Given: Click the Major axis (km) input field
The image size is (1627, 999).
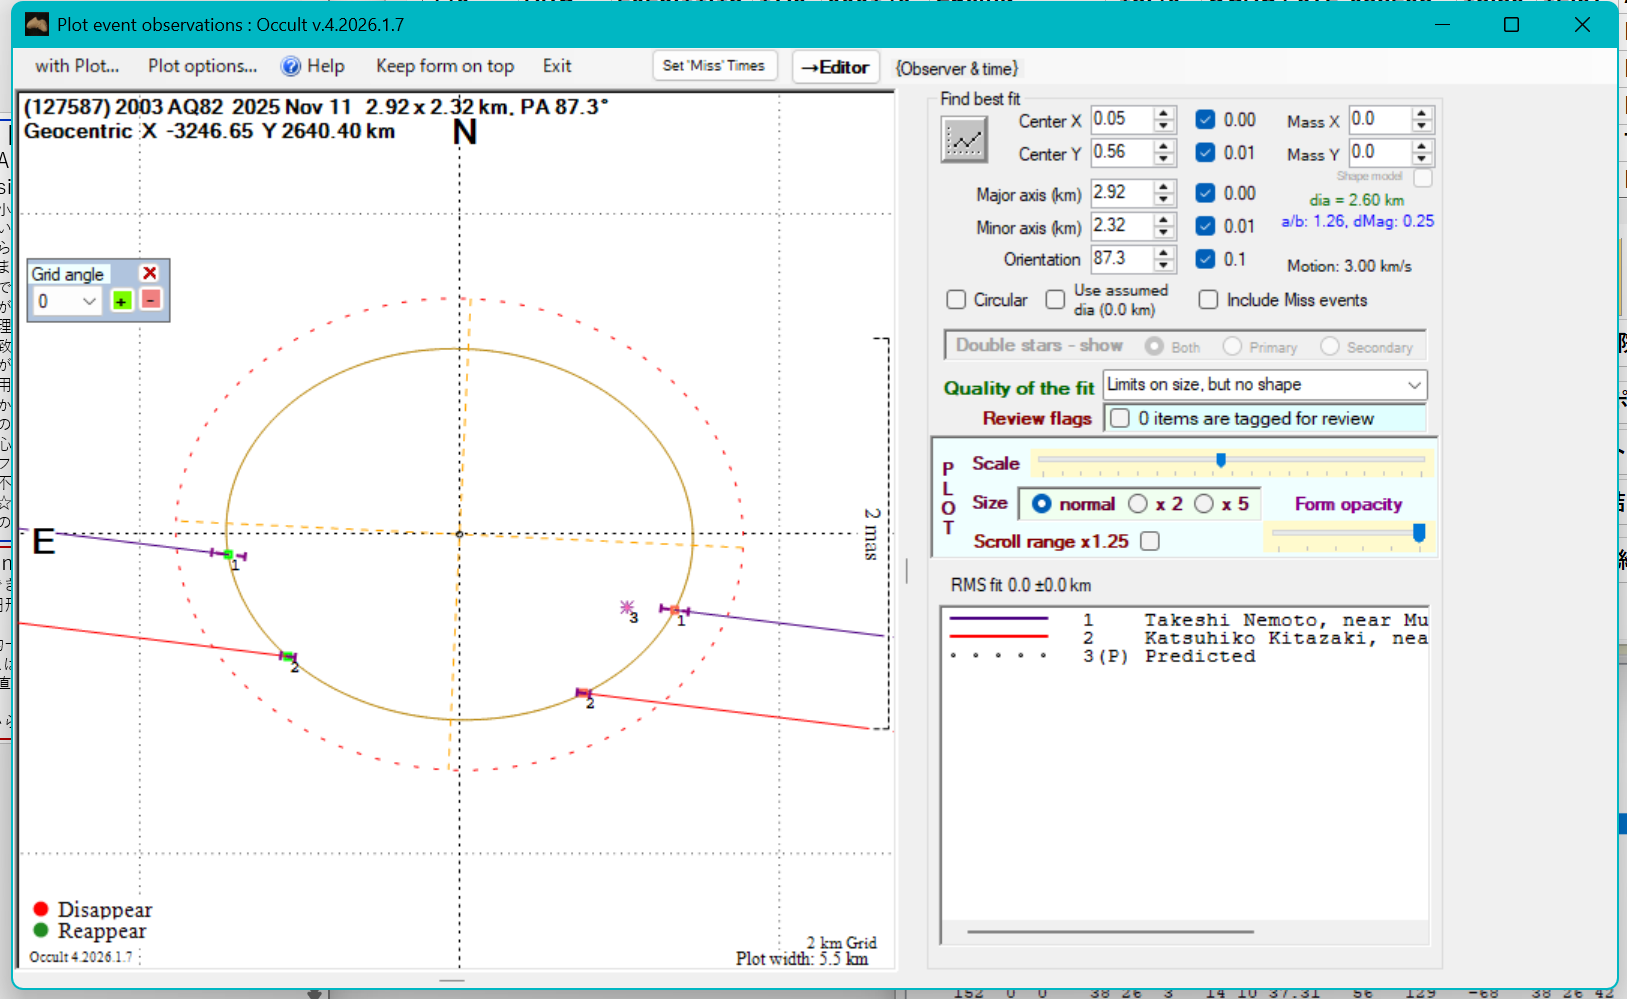Looking at the screenshot, I should click(x=1121, y=193).
